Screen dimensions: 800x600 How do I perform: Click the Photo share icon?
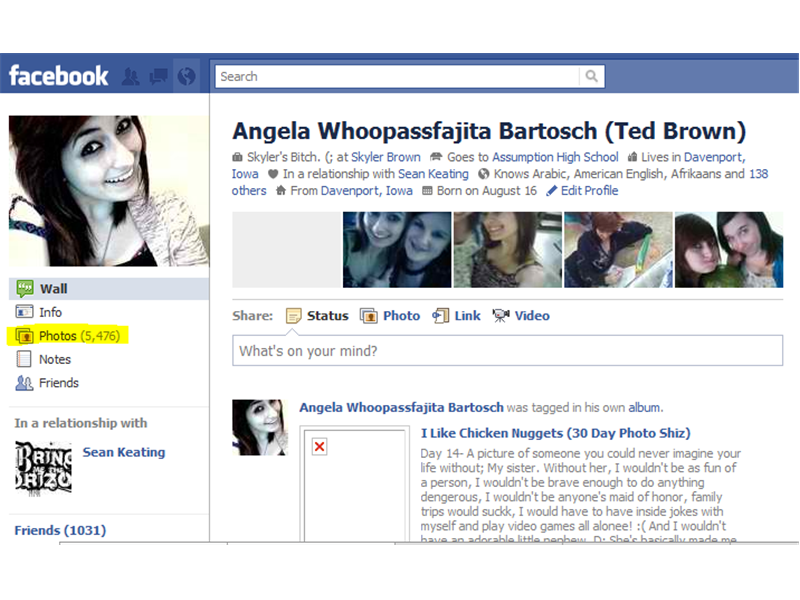click(368, 316)
